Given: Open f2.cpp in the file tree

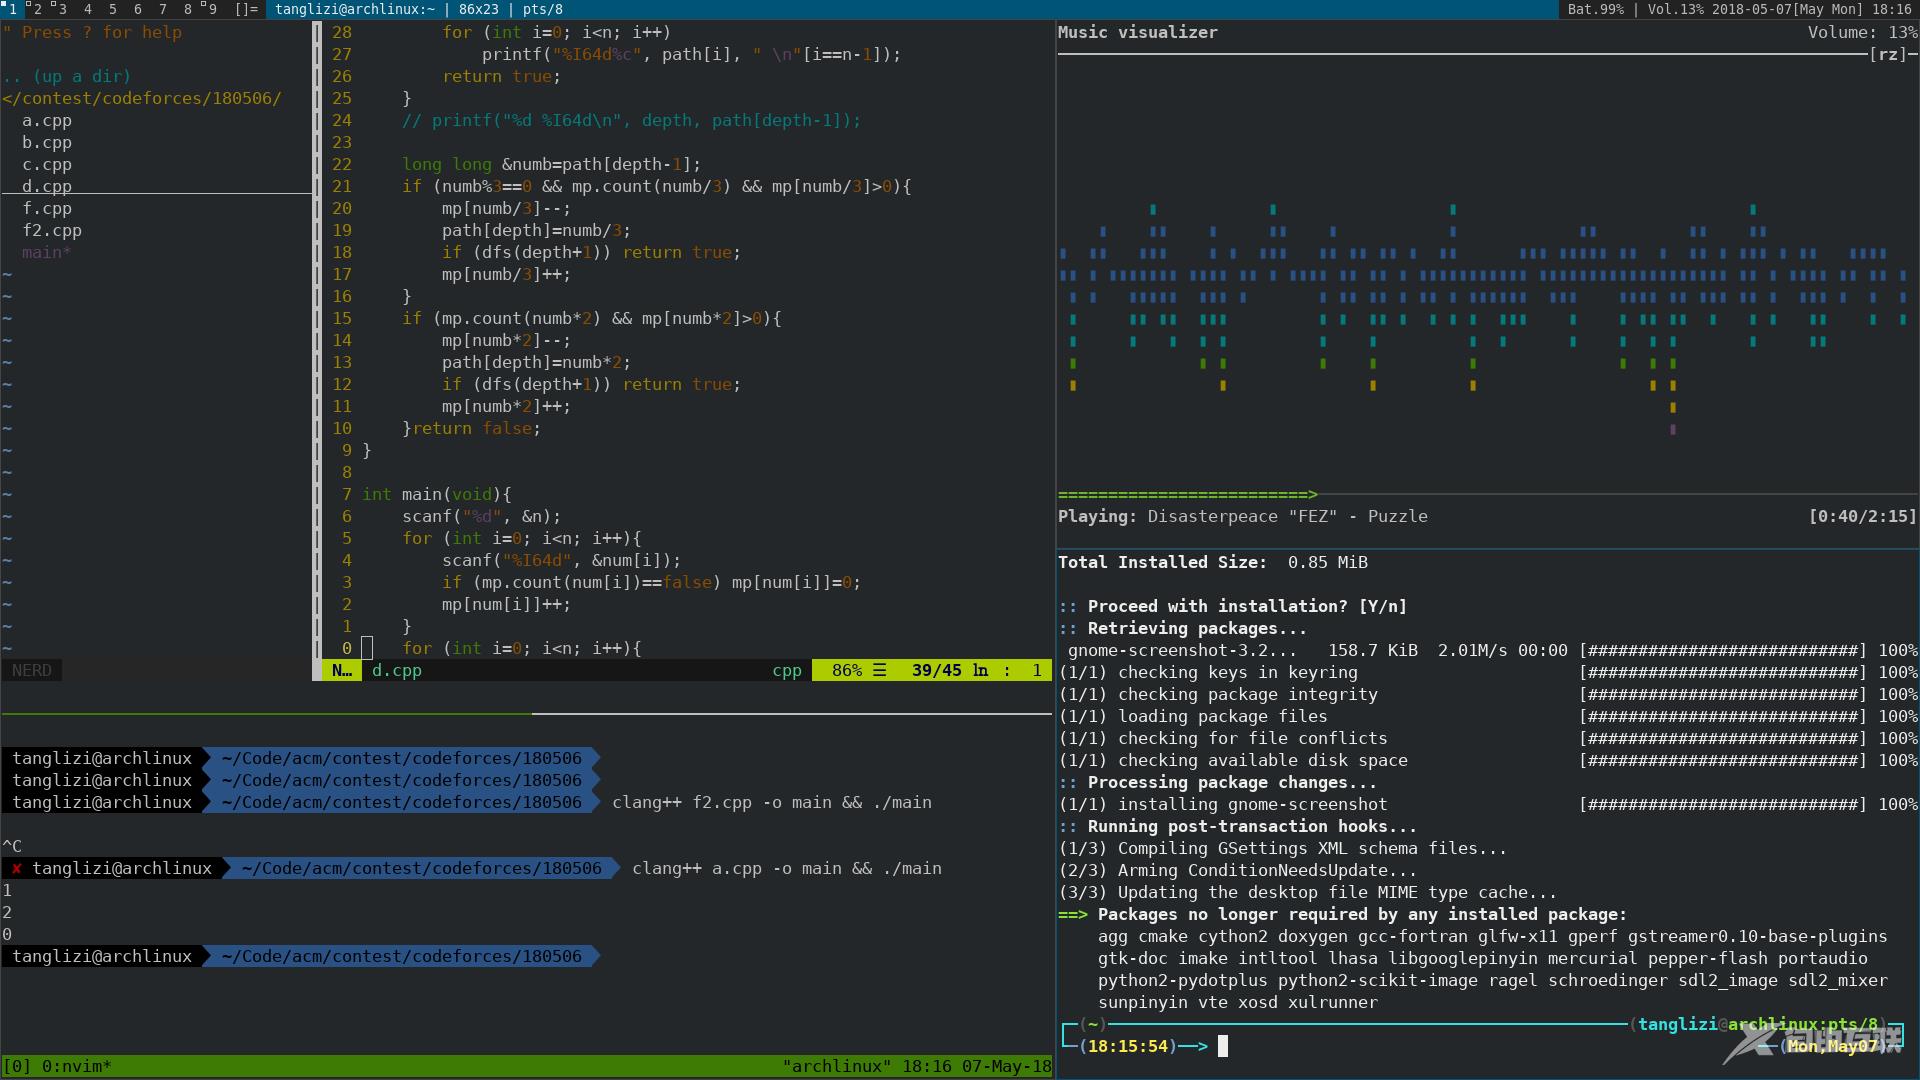Looking at the screenshot, I should pyautogui.click(x=52, y=230).
